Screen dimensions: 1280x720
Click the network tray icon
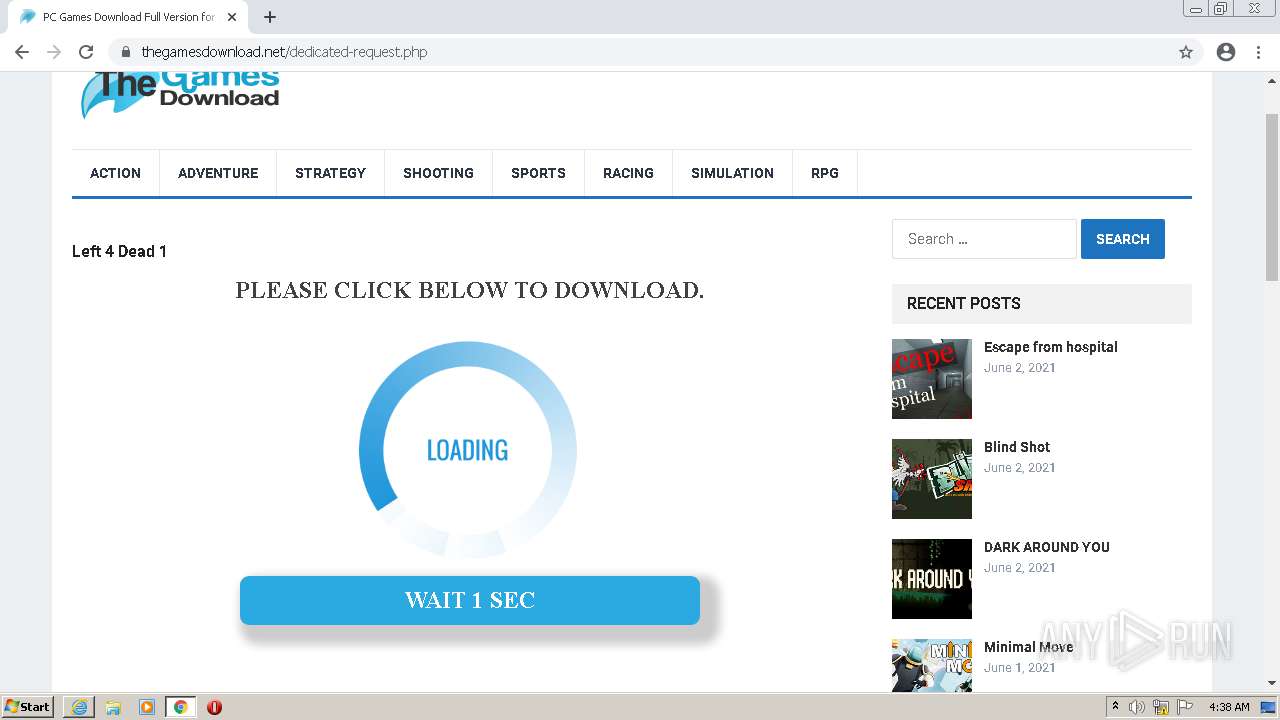click(1161, 707)
